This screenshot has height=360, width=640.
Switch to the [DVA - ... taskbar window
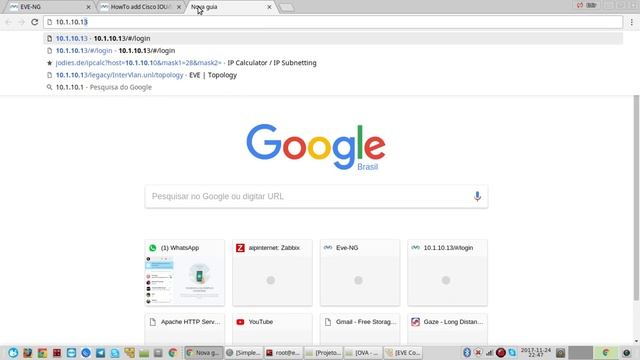click(x=363, y=353)
